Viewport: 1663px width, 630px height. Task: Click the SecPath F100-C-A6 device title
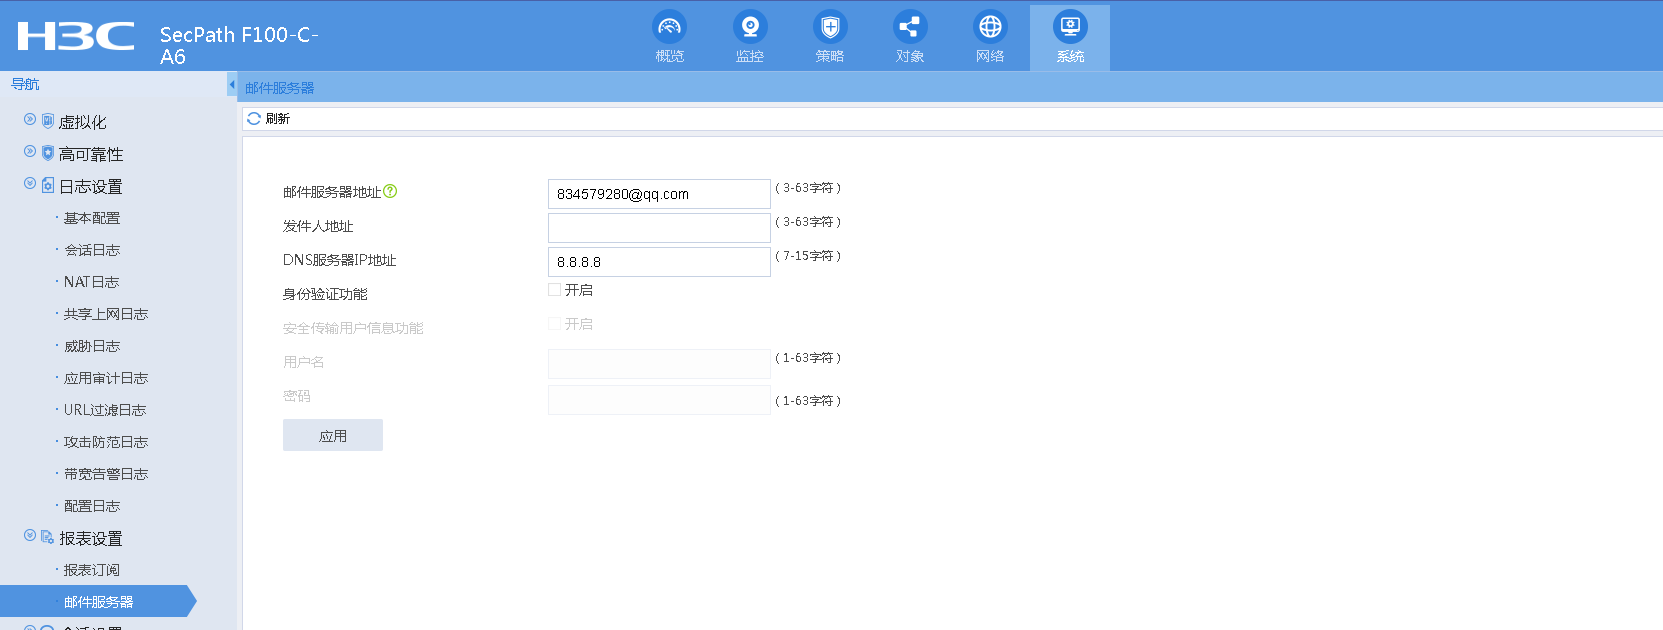pos(239,45)
